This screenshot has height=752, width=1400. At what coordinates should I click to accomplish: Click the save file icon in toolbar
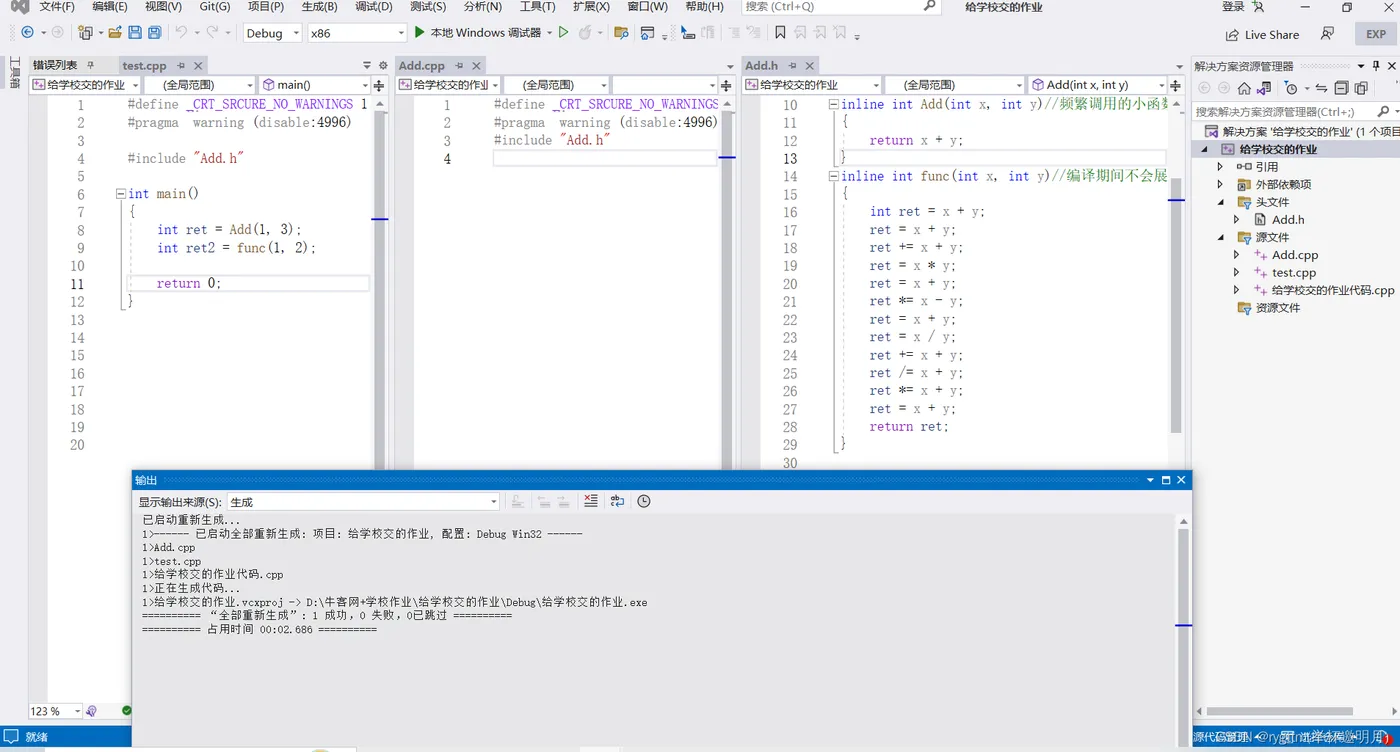tap(135, 33)
